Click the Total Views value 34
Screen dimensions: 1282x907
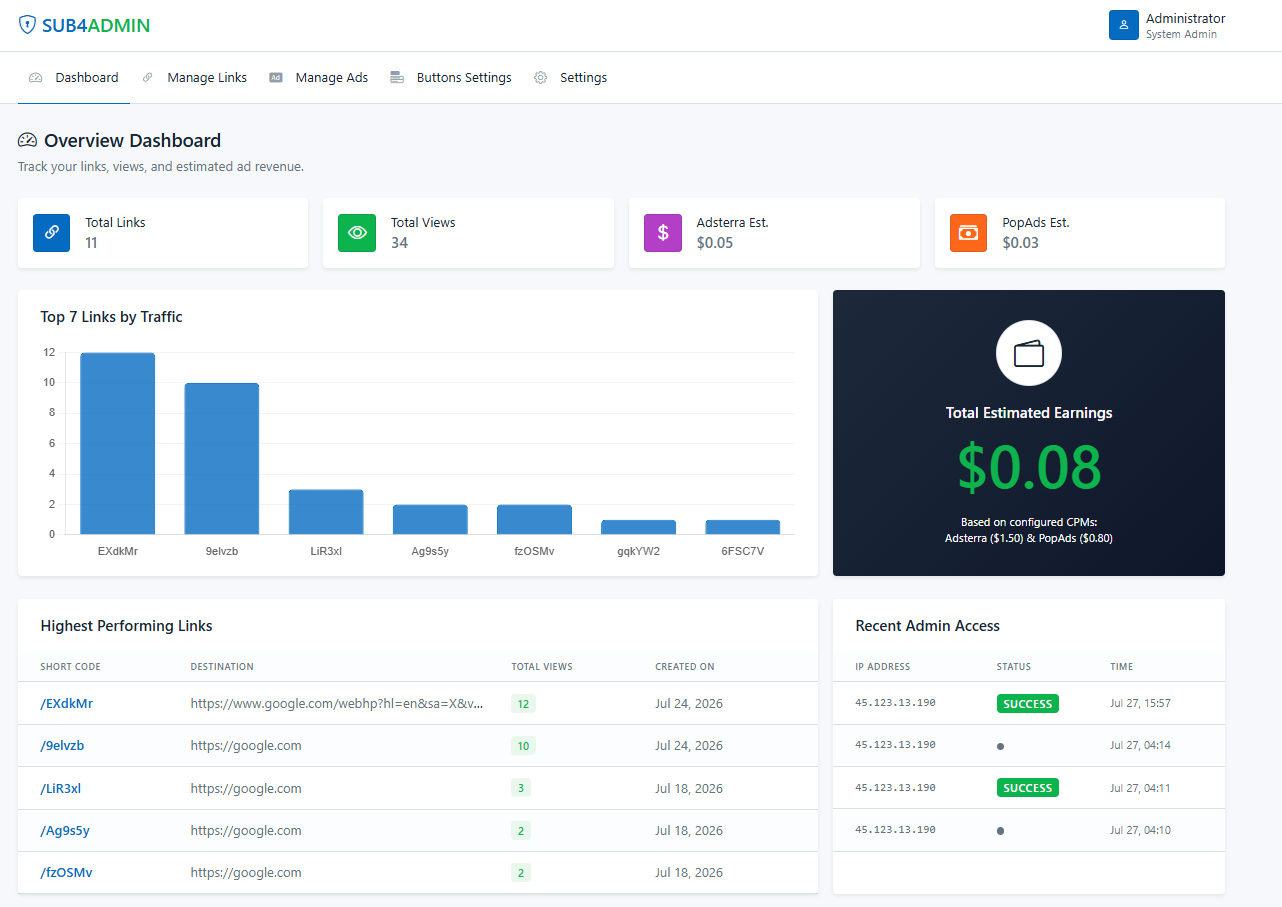[399, 243]
